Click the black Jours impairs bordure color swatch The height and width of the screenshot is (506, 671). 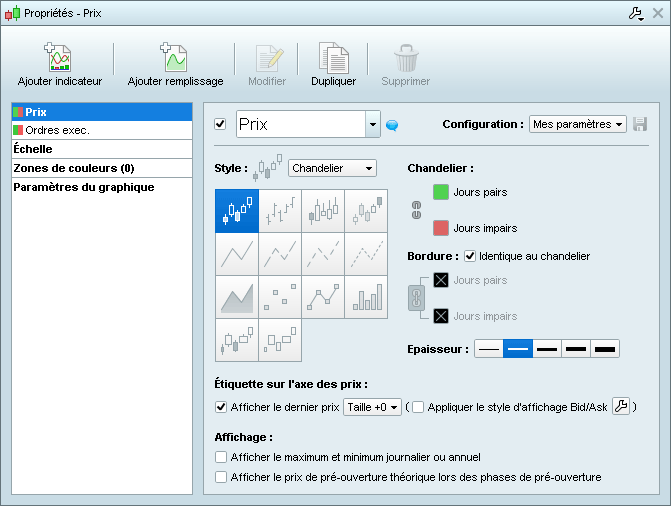[441, 316]
